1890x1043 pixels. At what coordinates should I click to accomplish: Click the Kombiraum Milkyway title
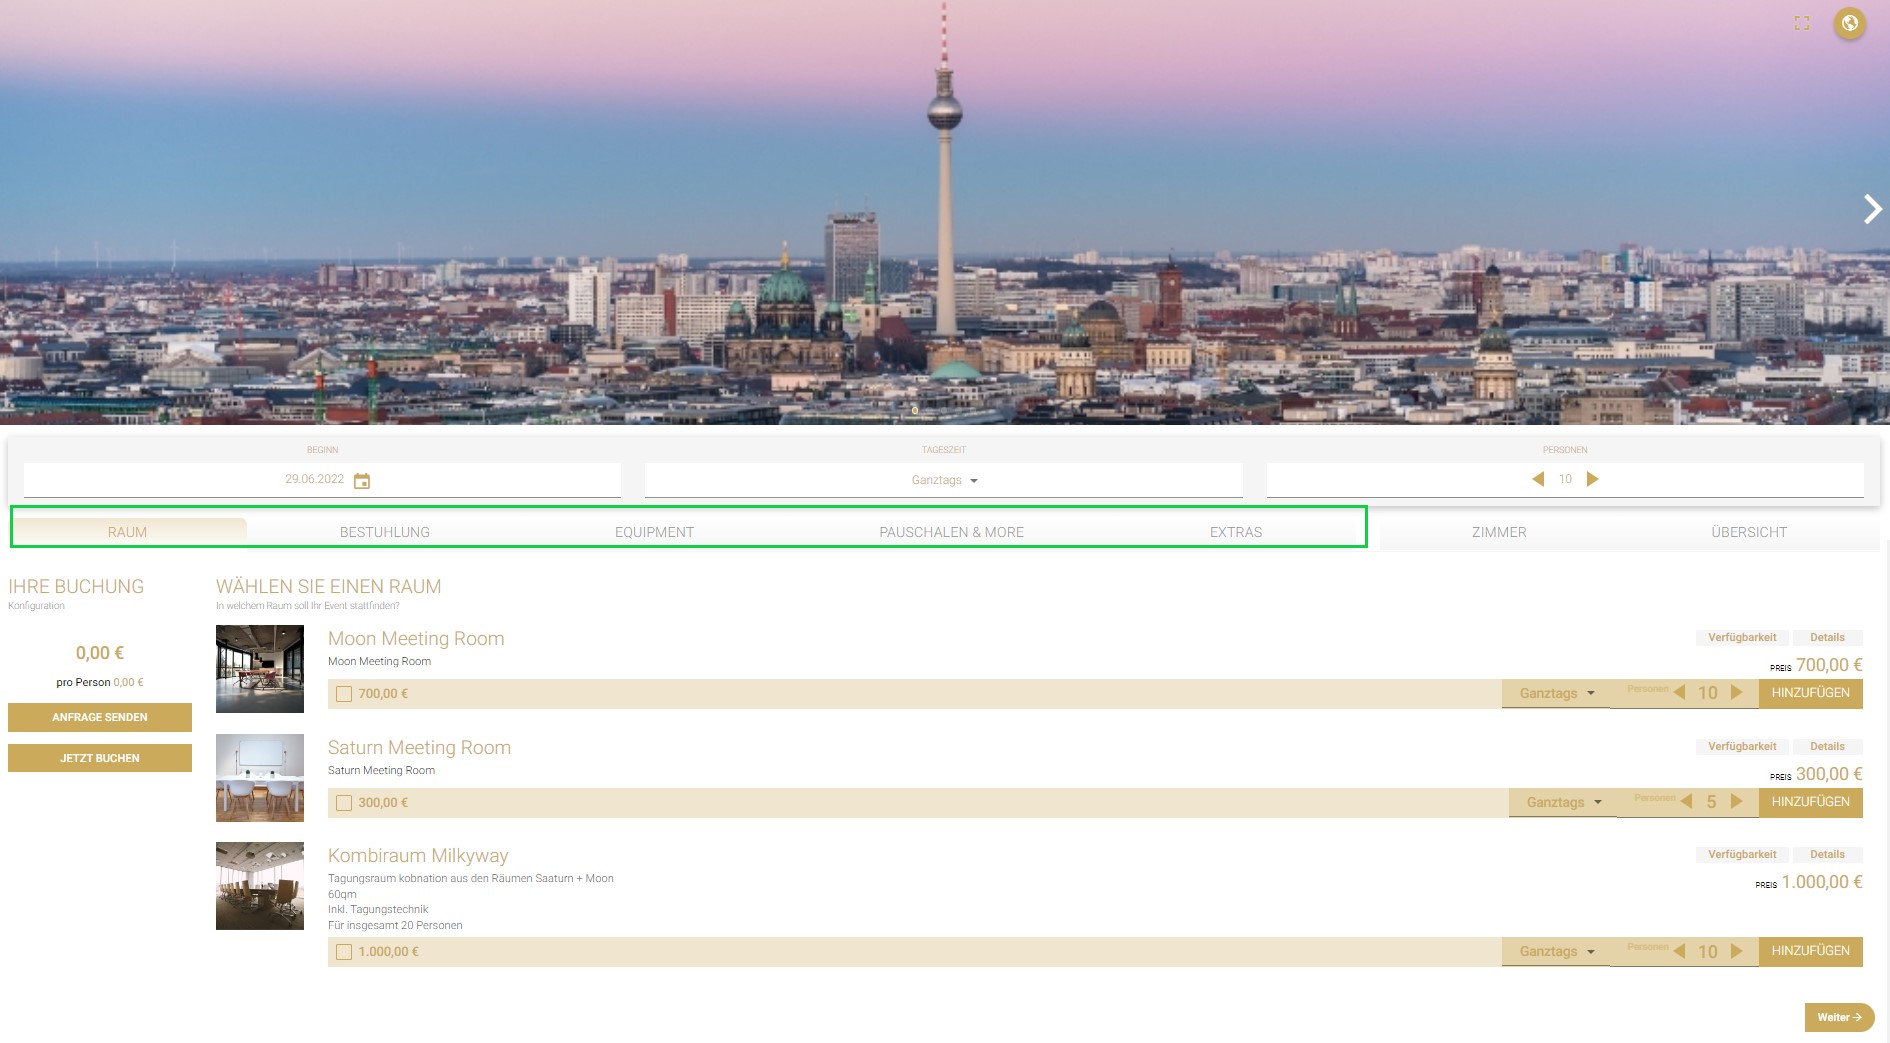click(418, 855)
